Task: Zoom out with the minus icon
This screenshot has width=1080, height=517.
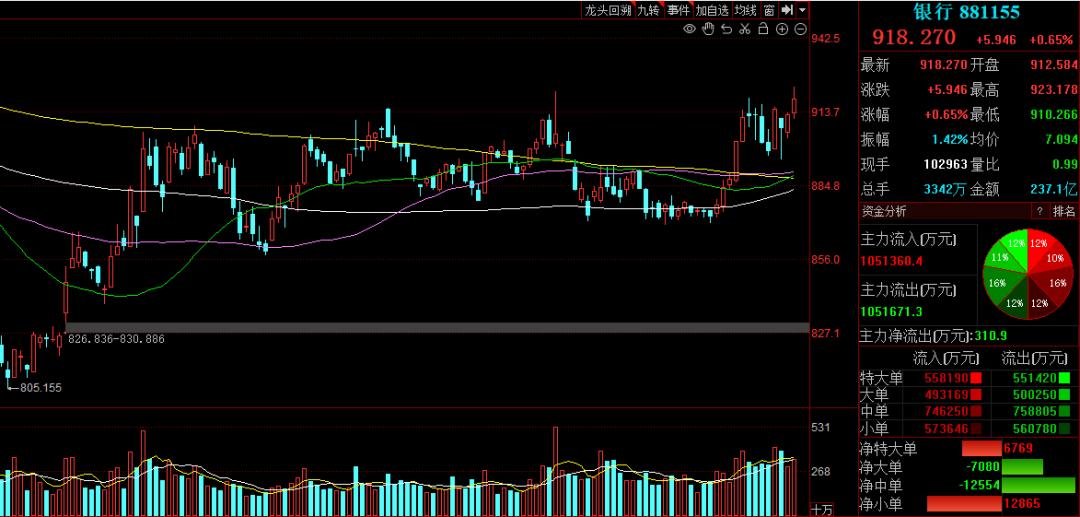Action: pos(800,29)
